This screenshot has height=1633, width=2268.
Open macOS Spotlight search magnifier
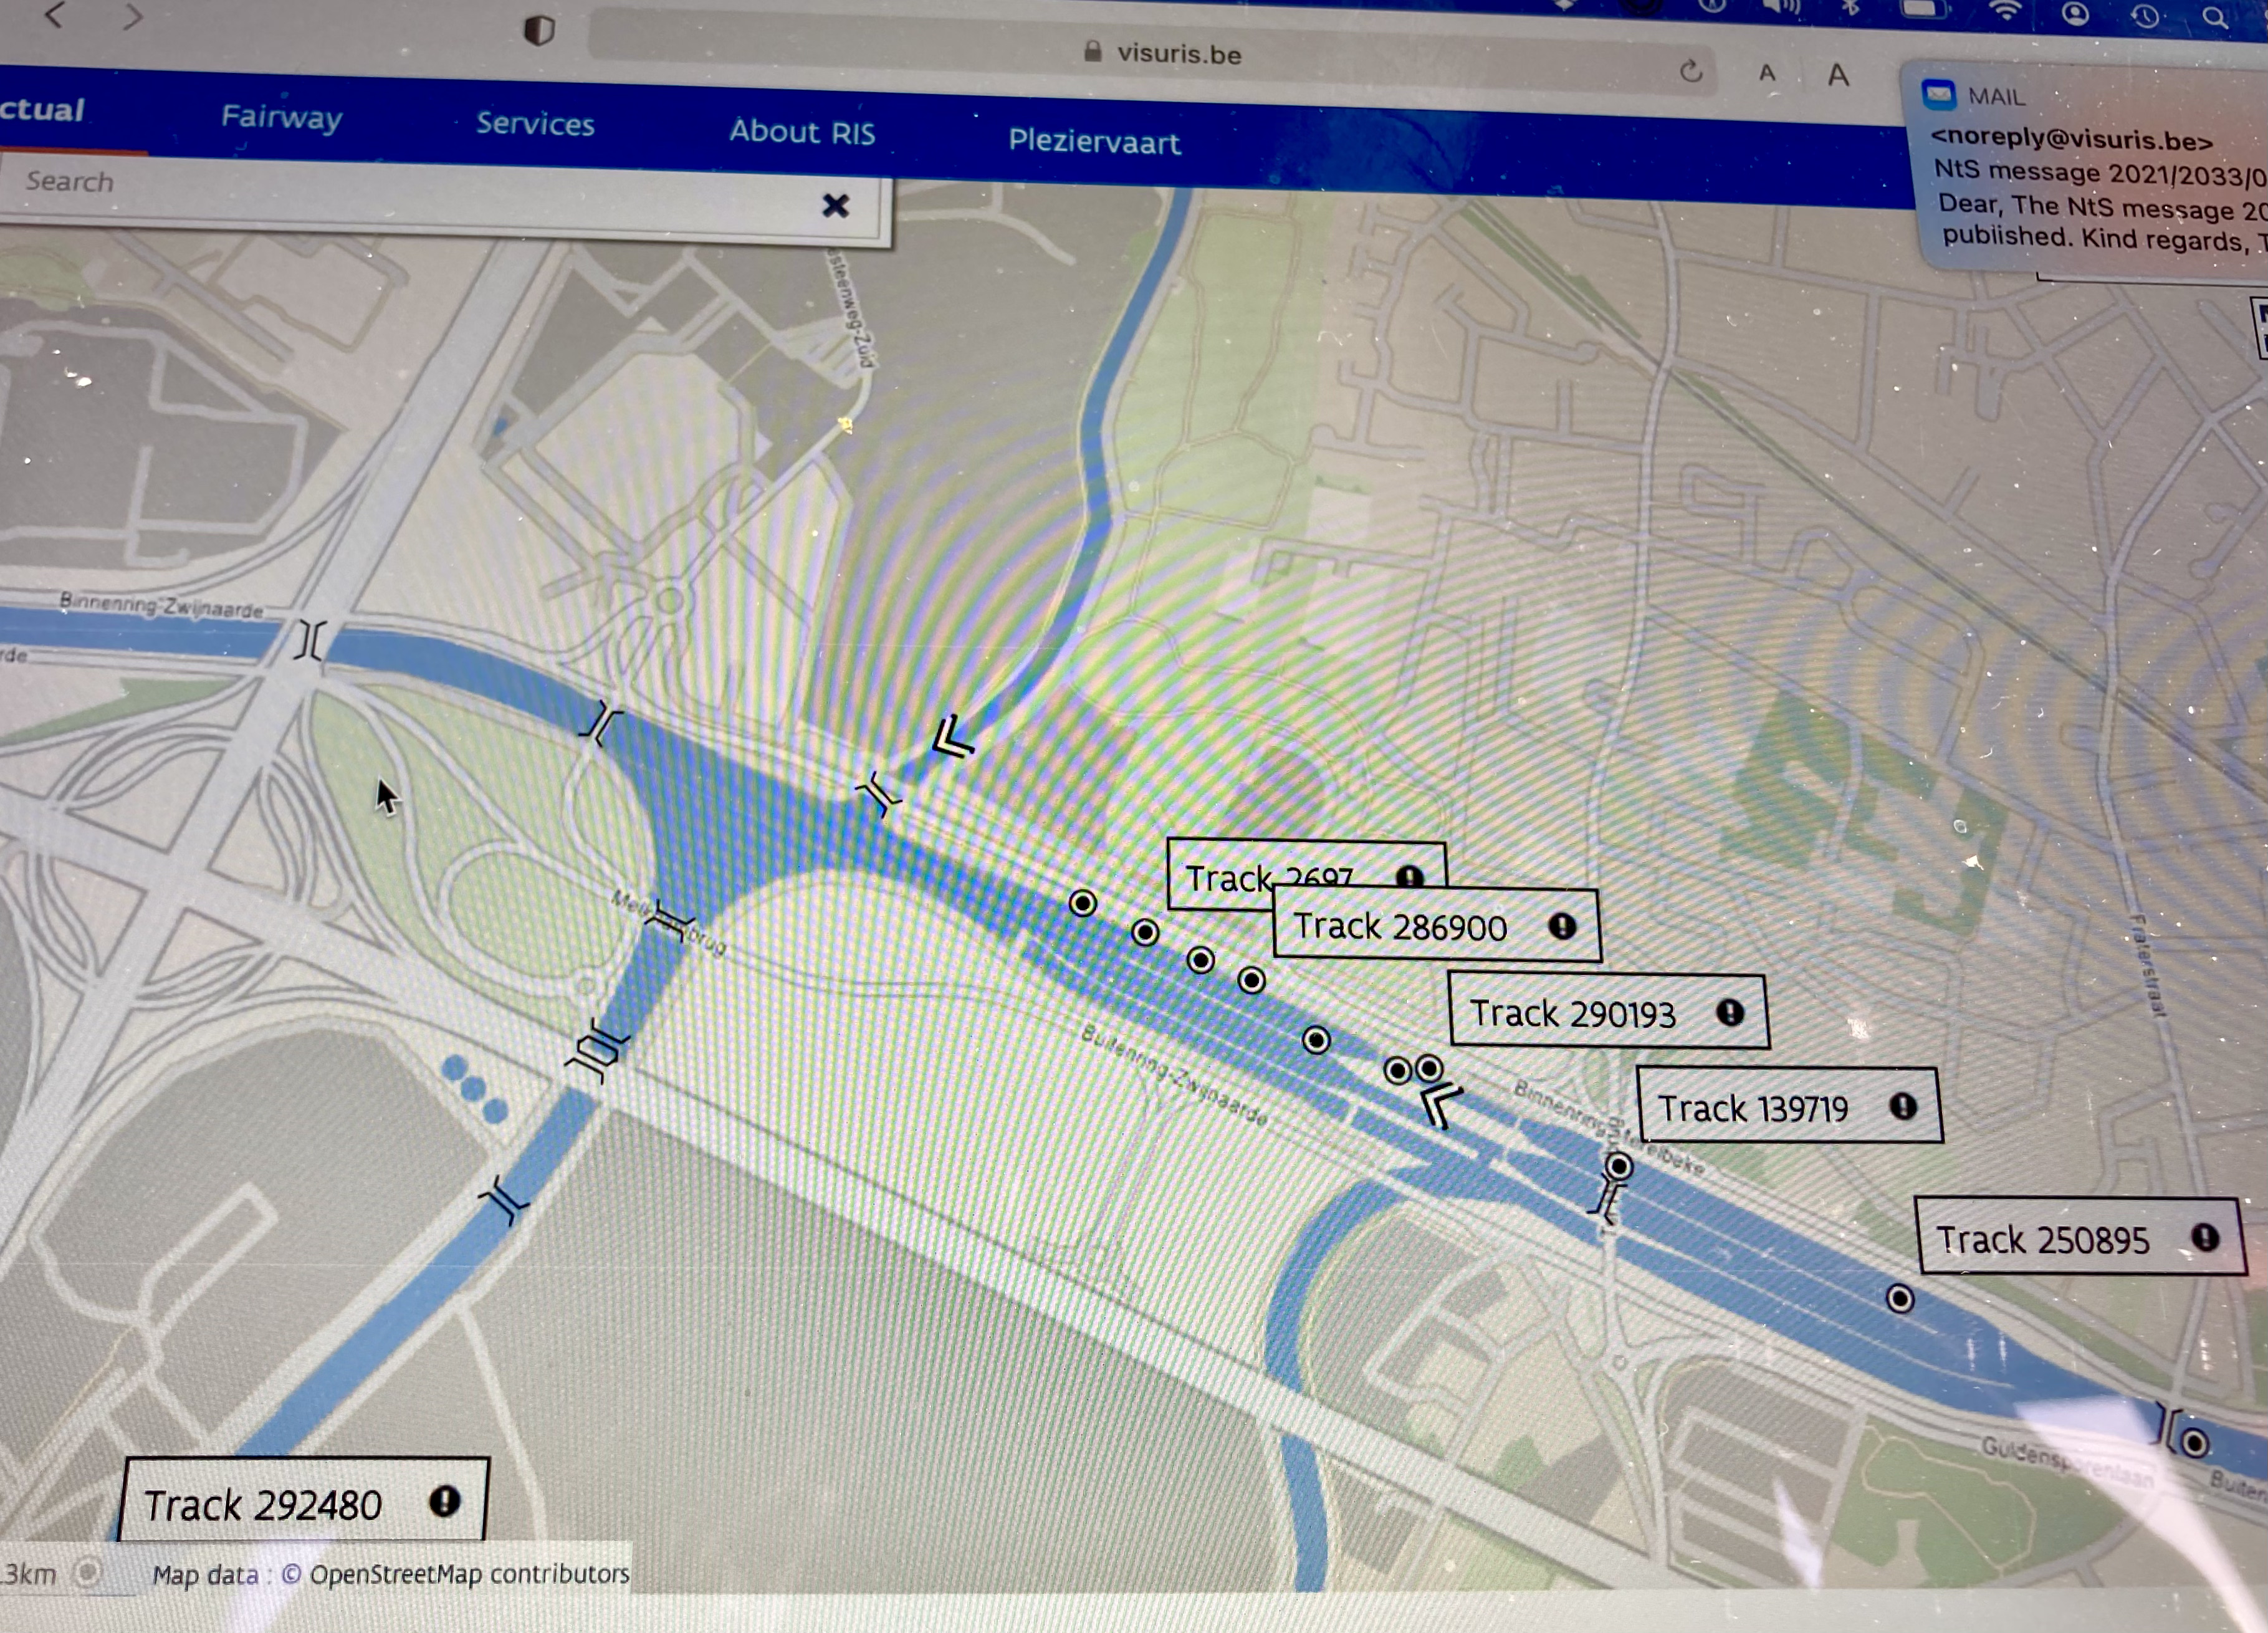tap(2215, 17)
